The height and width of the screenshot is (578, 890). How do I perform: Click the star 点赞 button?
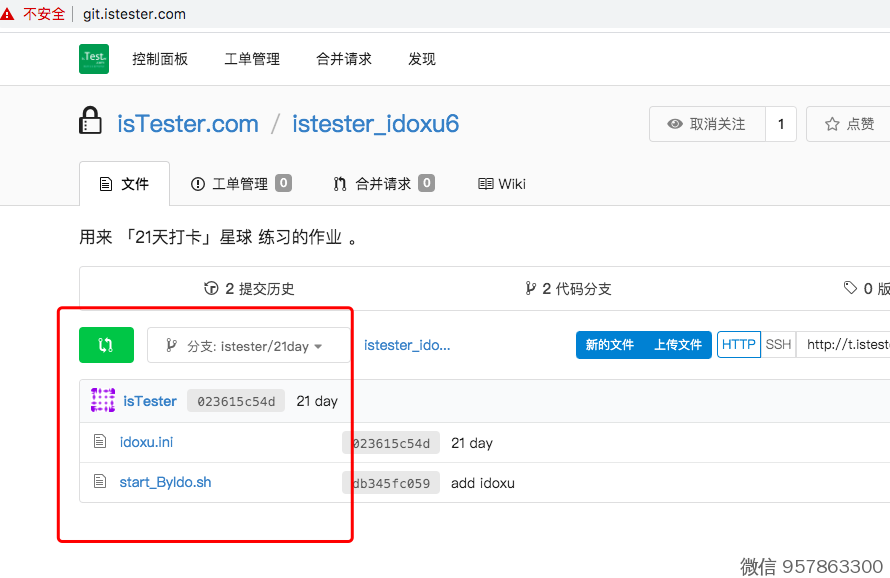pyautogui.click(x=848, y=124)
